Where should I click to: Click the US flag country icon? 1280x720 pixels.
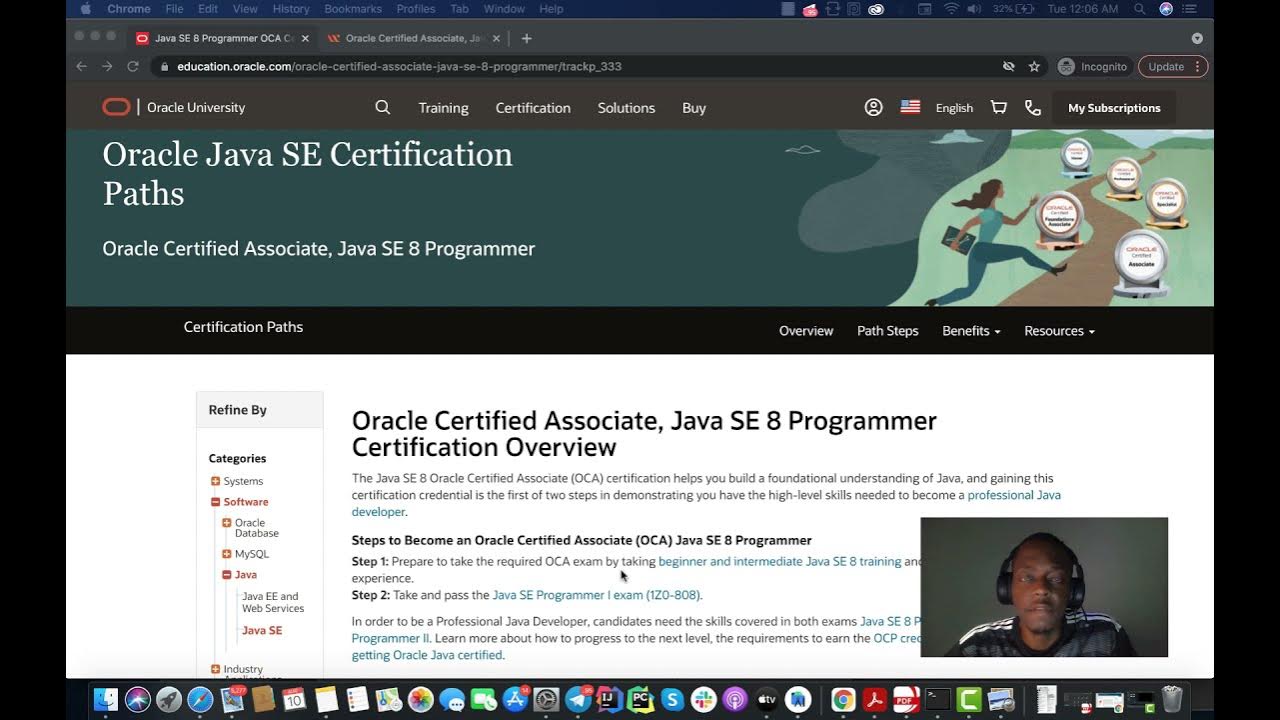click(x=910, y=107)
